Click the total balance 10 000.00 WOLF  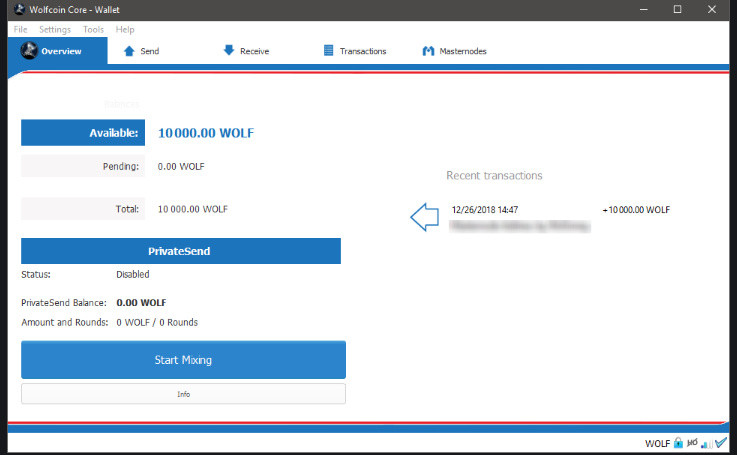193,209
